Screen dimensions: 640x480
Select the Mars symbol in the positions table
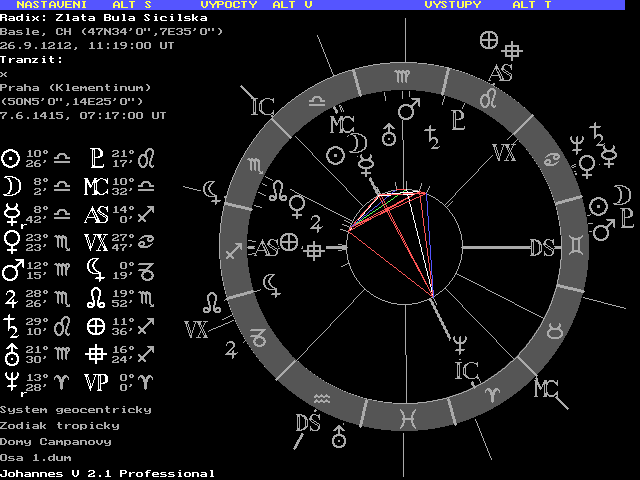pos(11,269)
